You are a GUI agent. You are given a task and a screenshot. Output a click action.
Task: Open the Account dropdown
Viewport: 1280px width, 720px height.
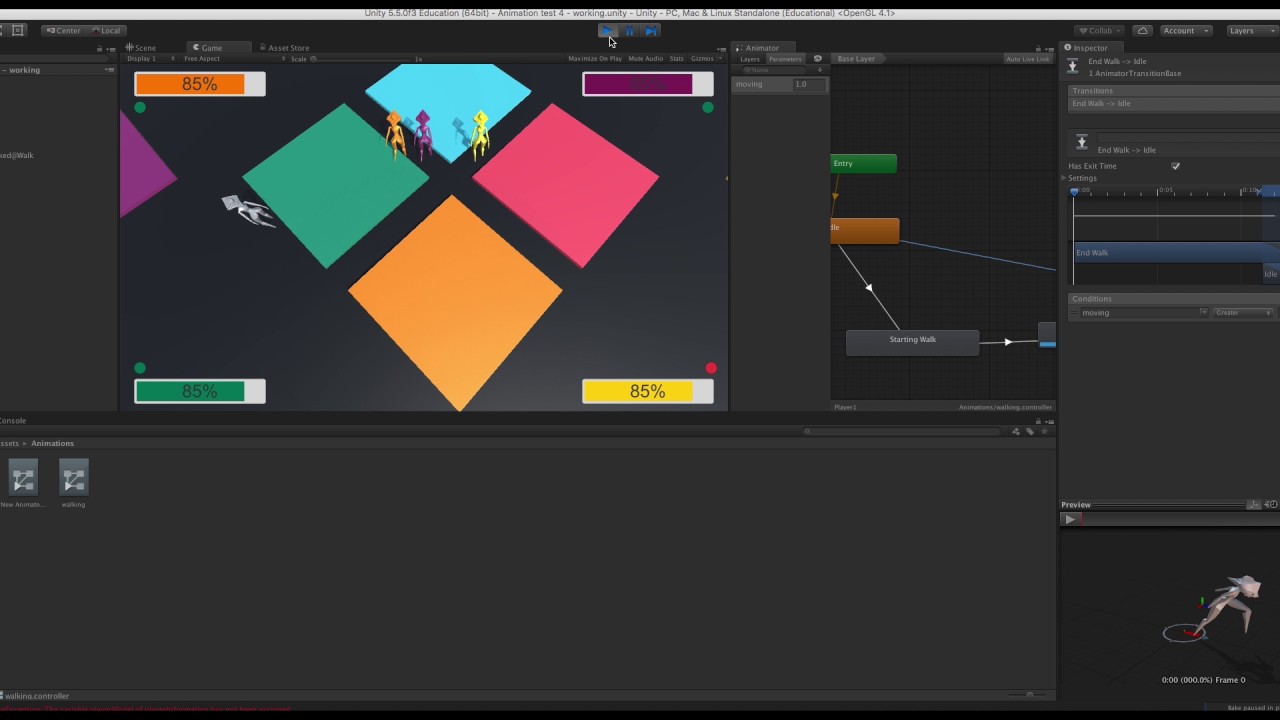click(x=1185, y=31)
